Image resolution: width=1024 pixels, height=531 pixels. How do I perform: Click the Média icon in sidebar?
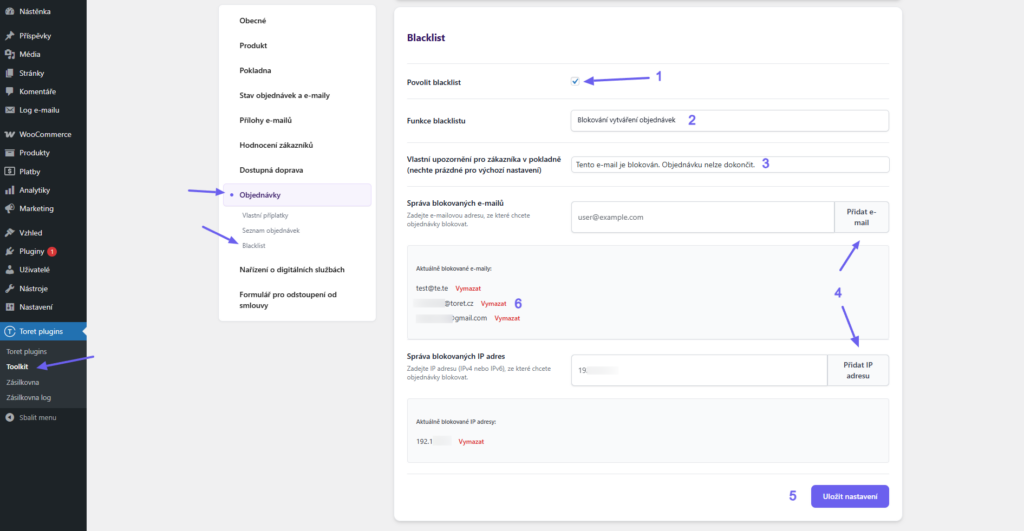(x=10, y=54)
